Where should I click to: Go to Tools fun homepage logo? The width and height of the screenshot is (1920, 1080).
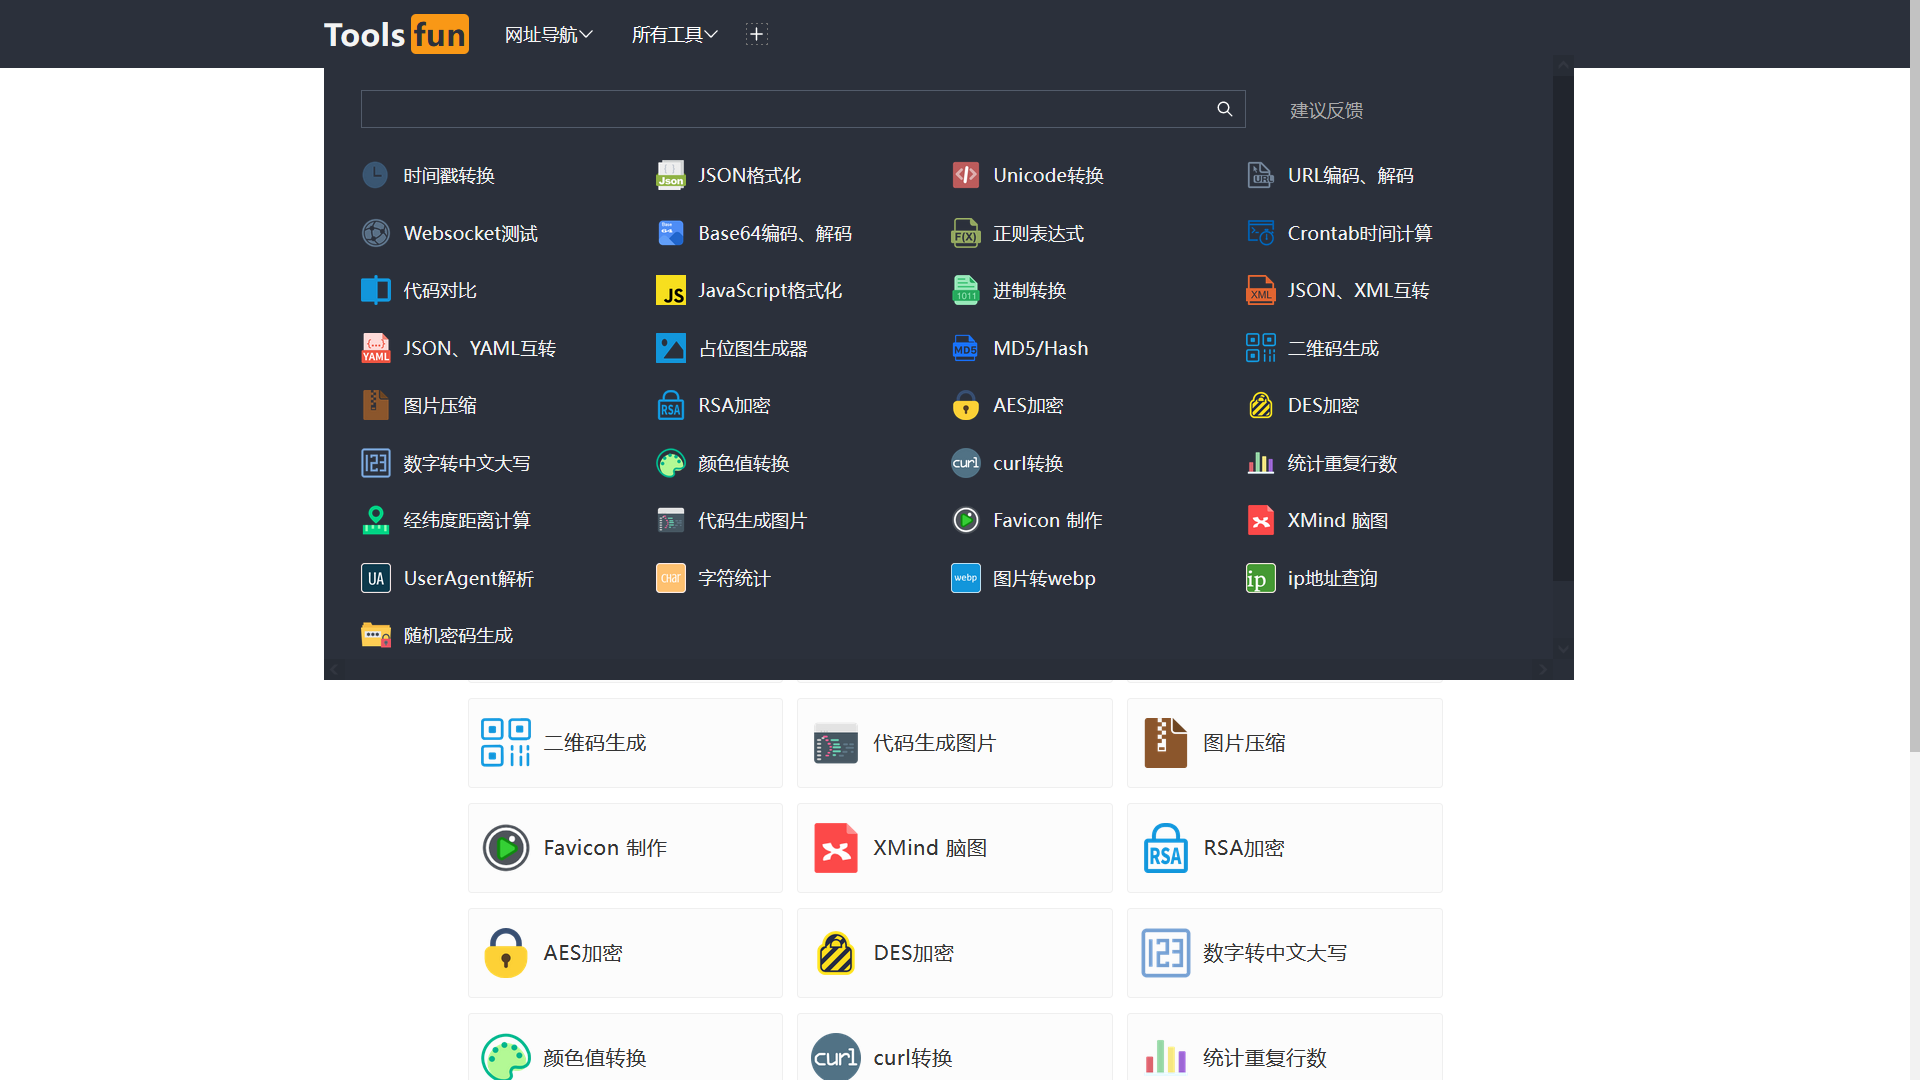click(396, 34)
